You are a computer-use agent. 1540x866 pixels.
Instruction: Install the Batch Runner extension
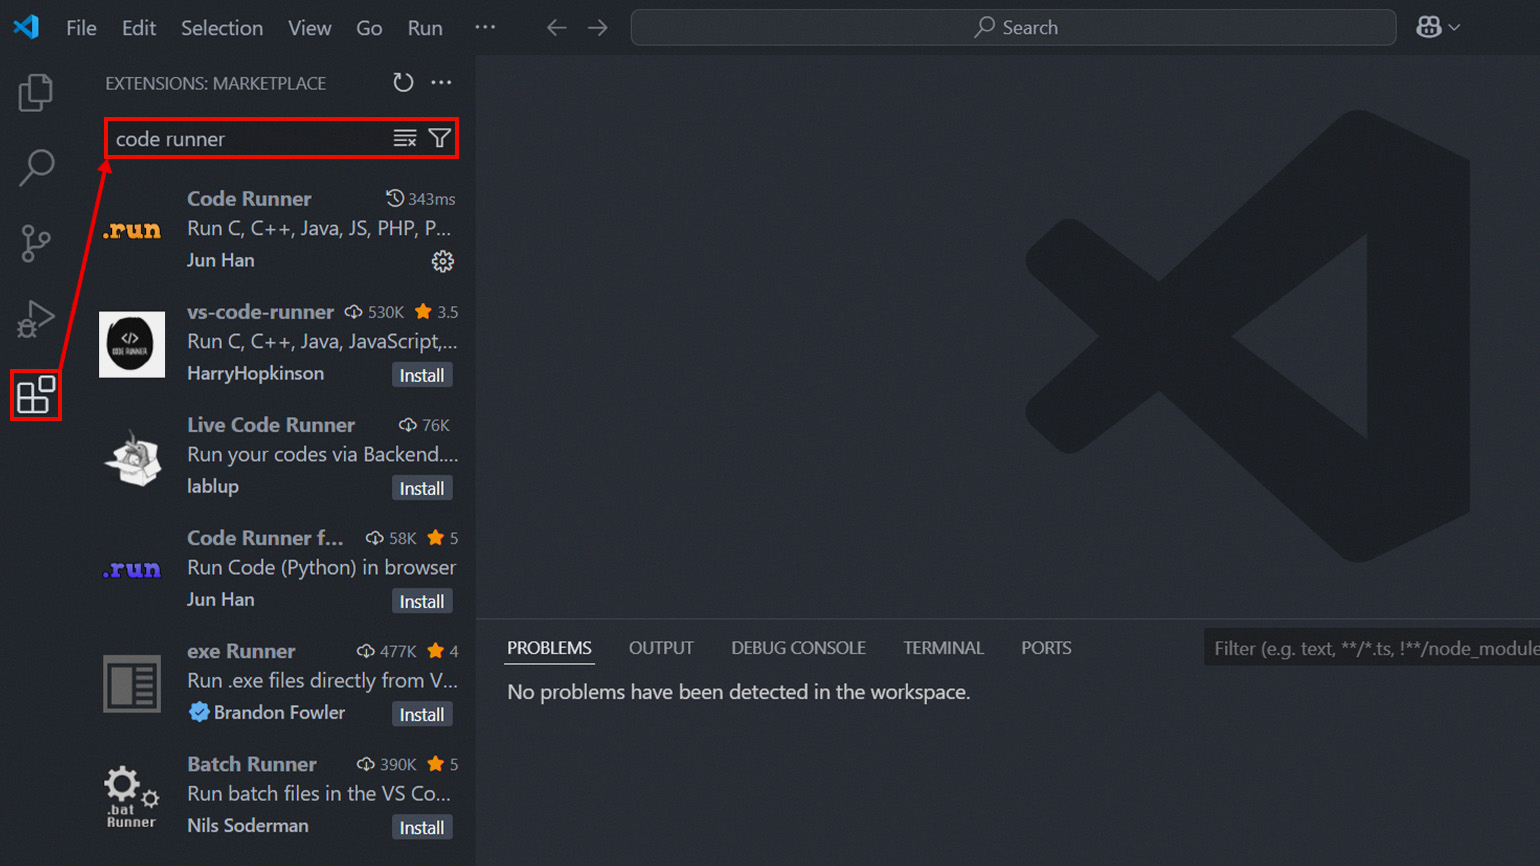click(422, 828)
